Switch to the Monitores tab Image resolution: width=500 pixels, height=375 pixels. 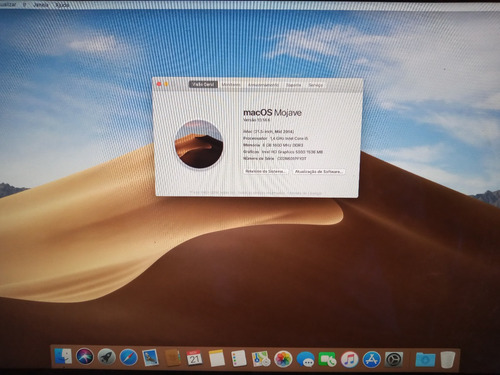pos(231,85)
